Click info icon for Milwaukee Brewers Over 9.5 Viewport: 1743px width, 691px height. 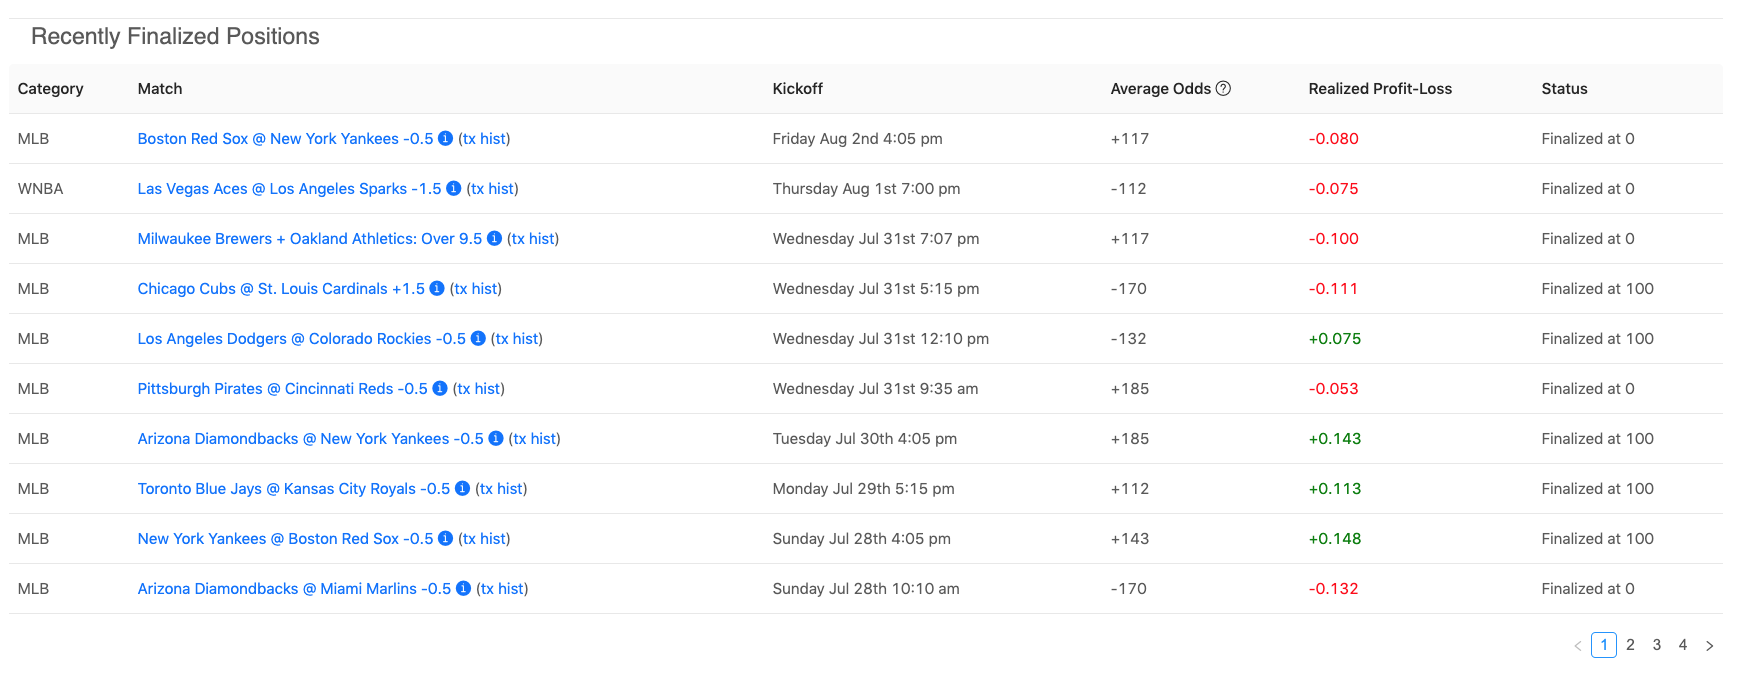click(494, 239)
